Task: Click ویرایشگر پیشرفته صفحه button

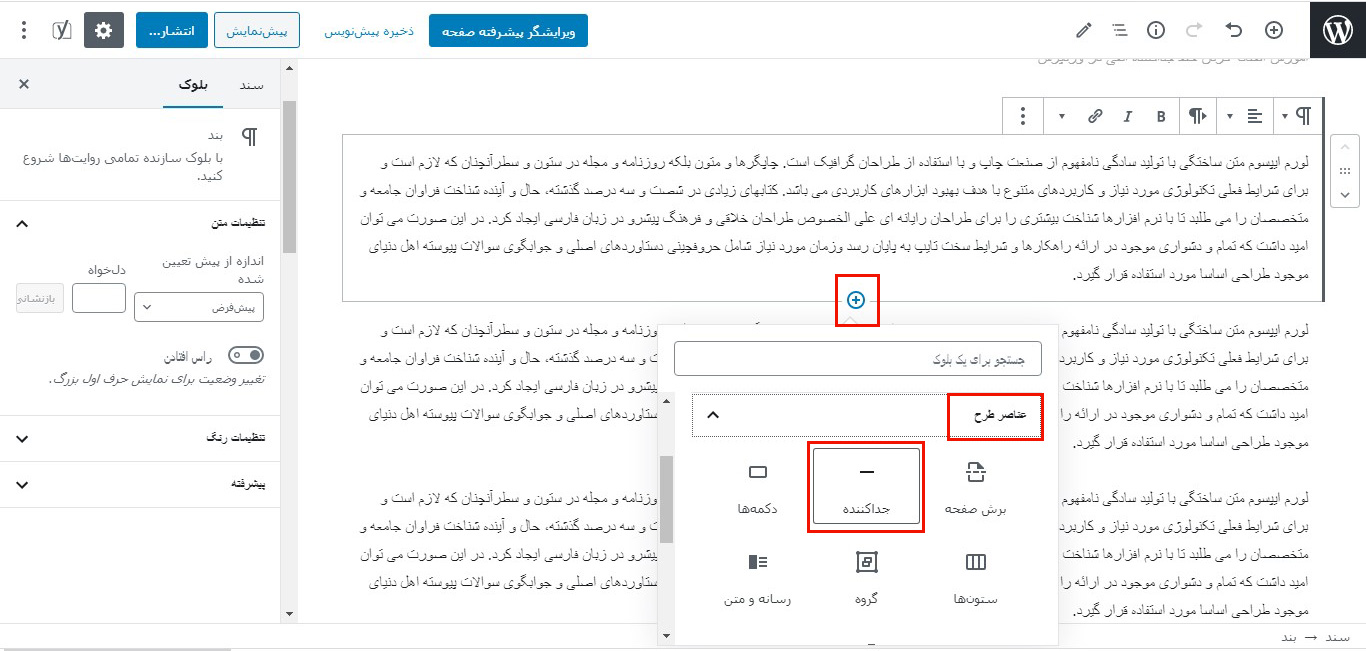Action: click(x=508, y=31)
